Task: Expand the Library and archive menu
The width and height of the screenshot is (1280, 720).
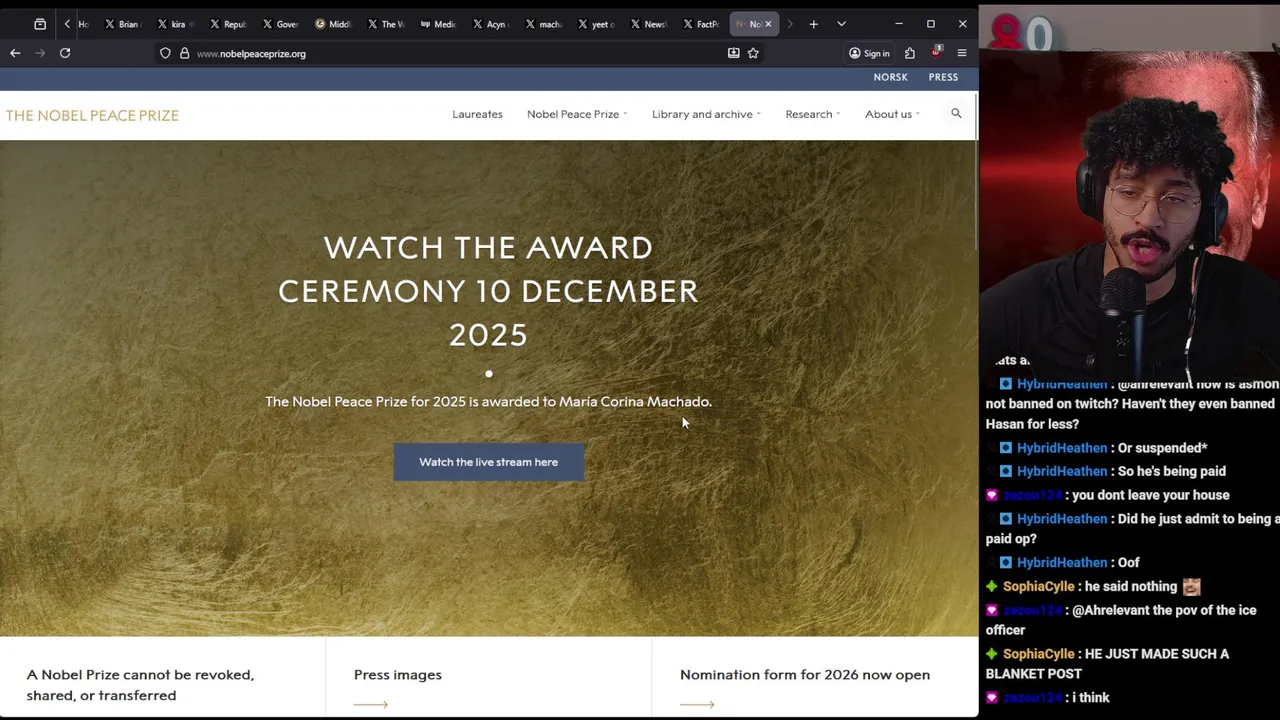Action: tap(706, 114)
